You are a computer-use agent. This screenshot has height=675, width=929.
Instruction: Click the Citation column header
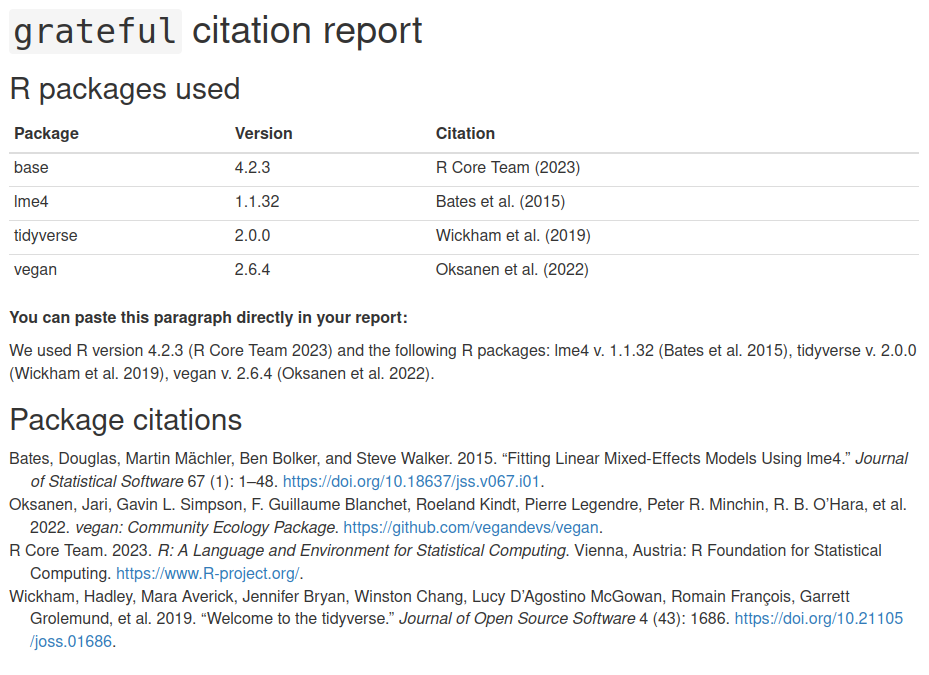click(x=465, y=133)
